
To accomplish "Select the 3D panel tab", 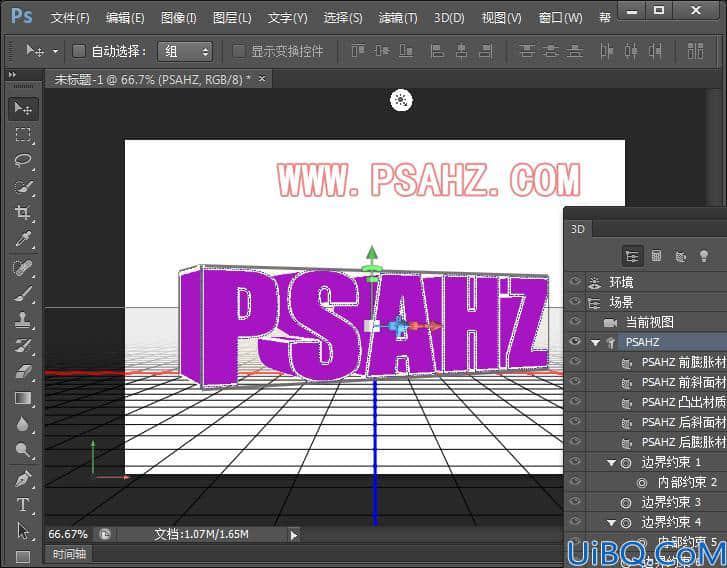I will click(x=577, y=229).
